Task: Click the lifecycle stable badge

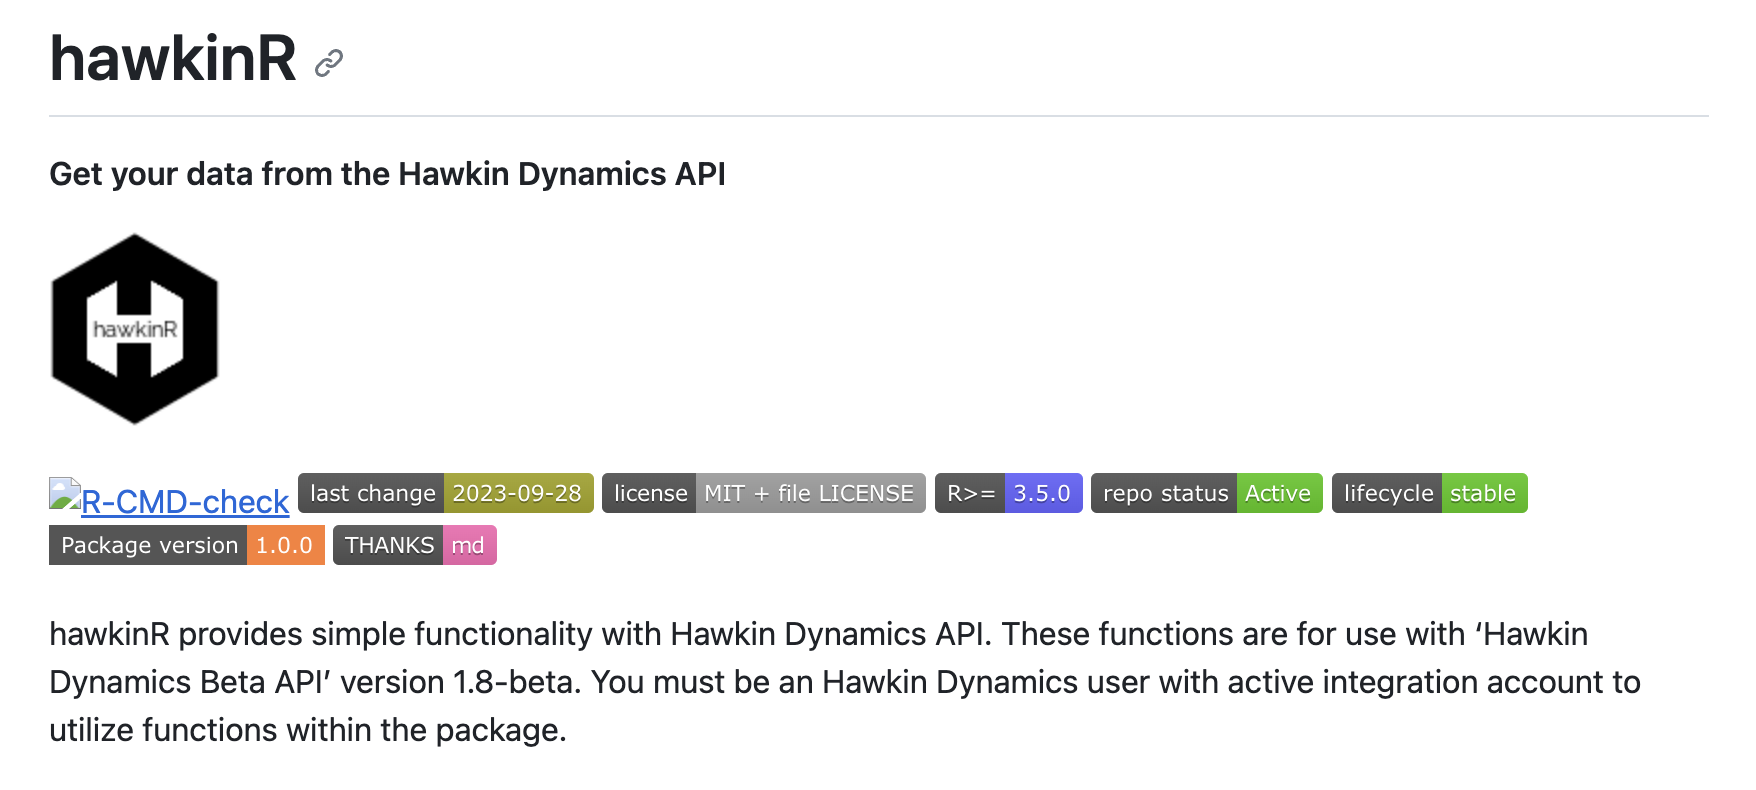Action: pos(1430,493)
